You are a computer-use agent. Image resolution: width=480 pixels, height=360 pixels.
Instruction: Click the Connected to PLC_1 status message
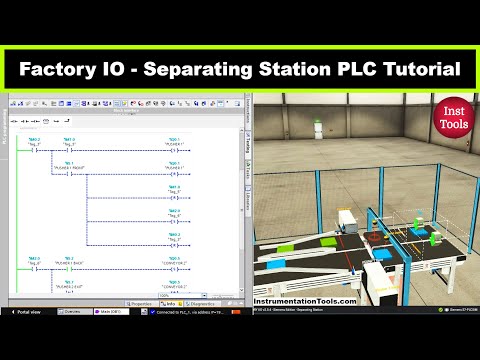coord(190,312)
